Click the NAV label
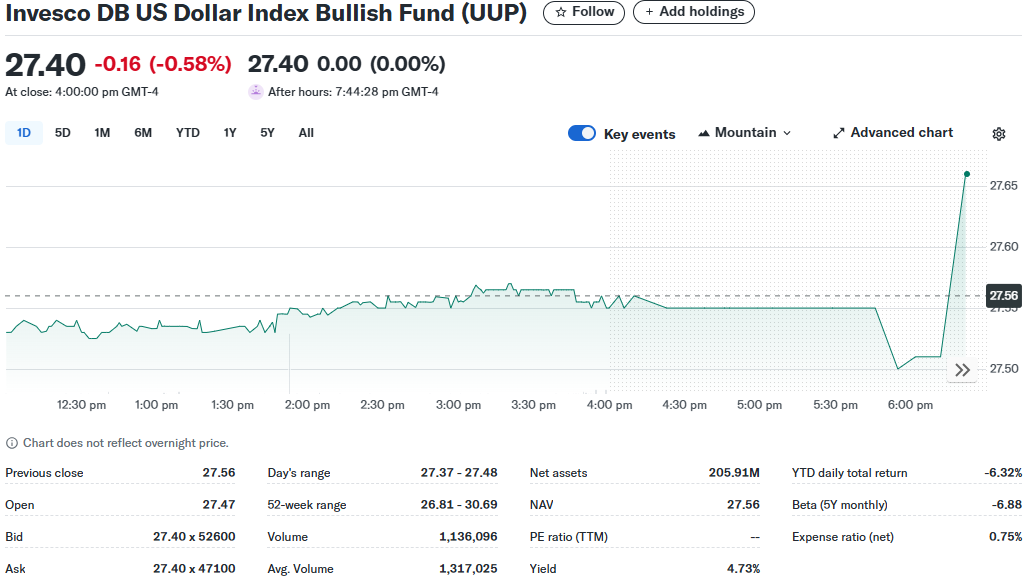 tap(542, 504)
